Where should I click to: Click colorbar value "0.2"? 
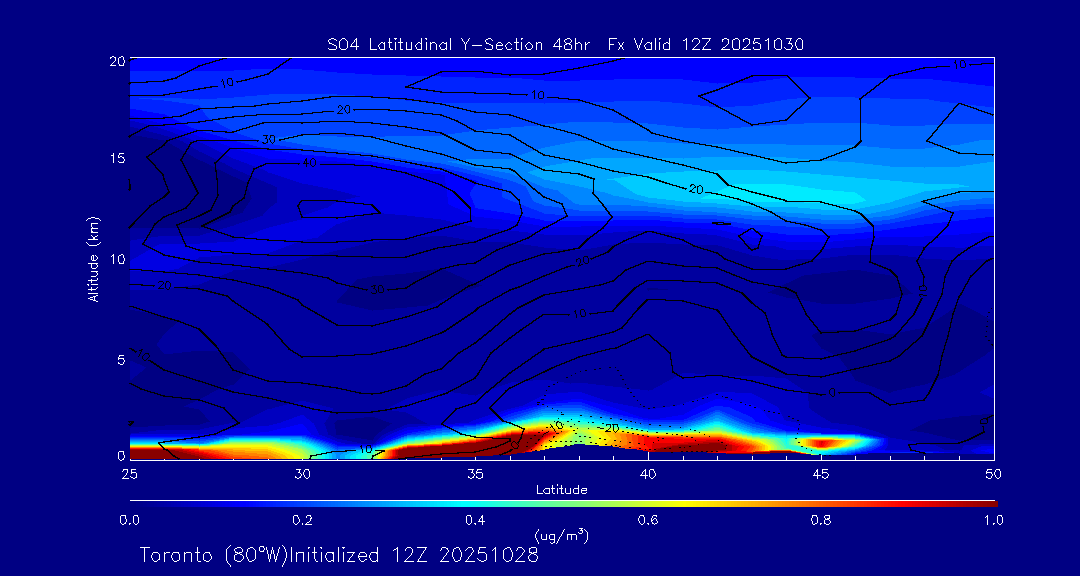point(304,520)
